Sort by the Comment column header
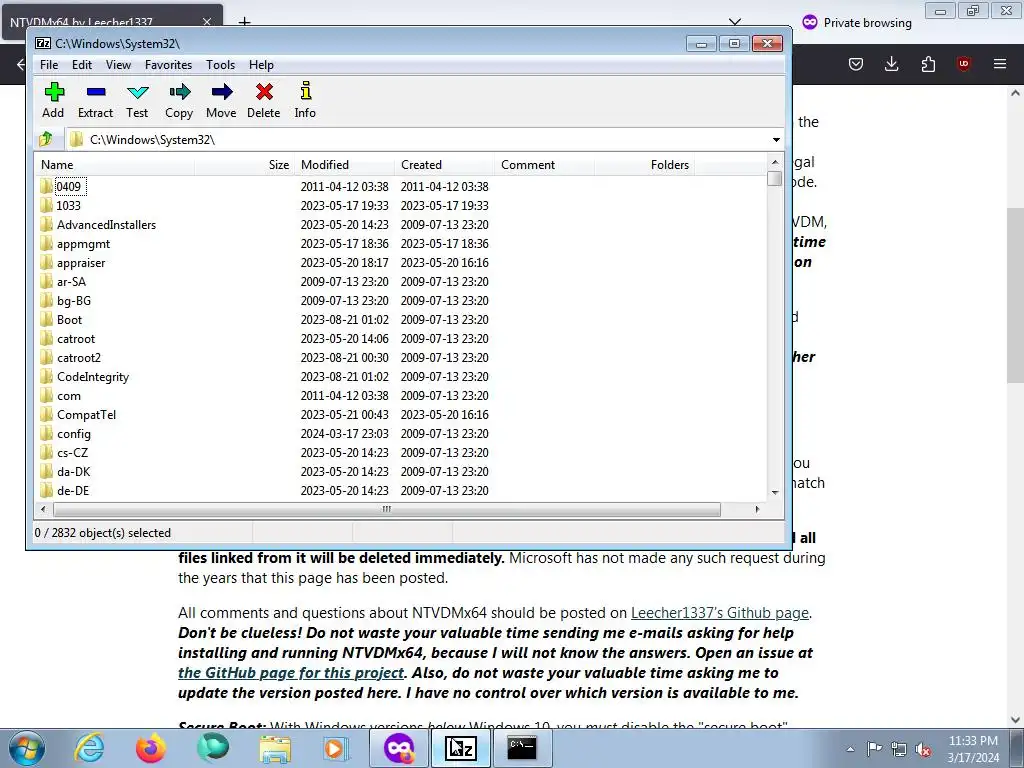 point(544,165)
